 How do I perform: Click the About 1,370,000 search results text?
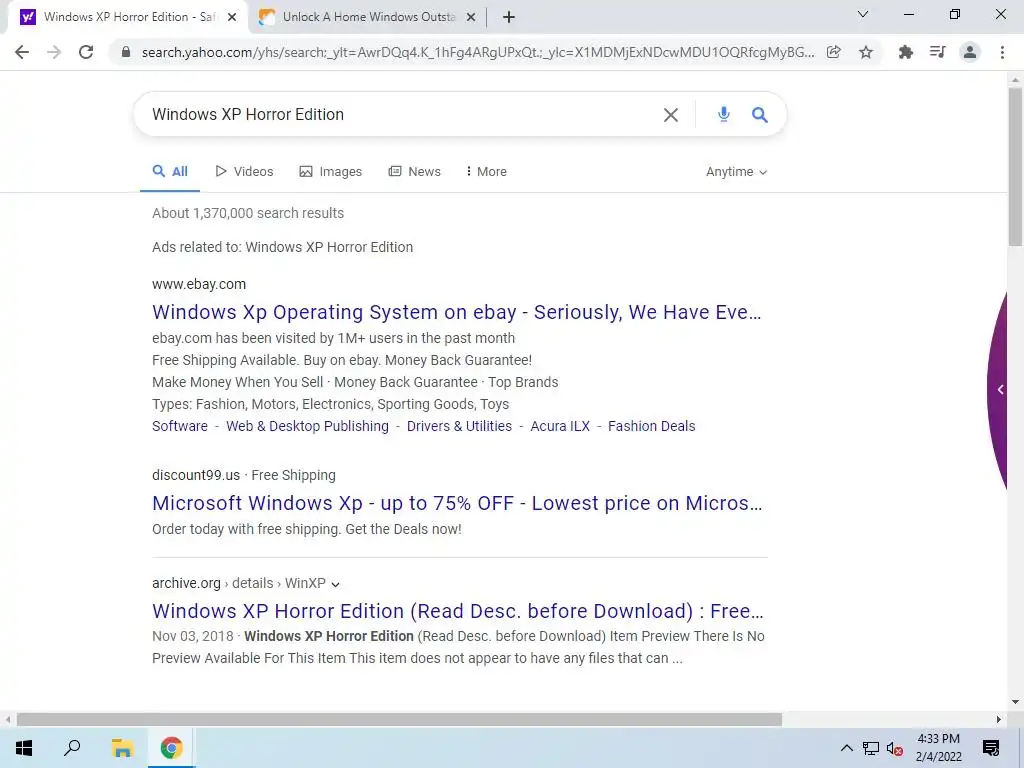tap(248, 214)
